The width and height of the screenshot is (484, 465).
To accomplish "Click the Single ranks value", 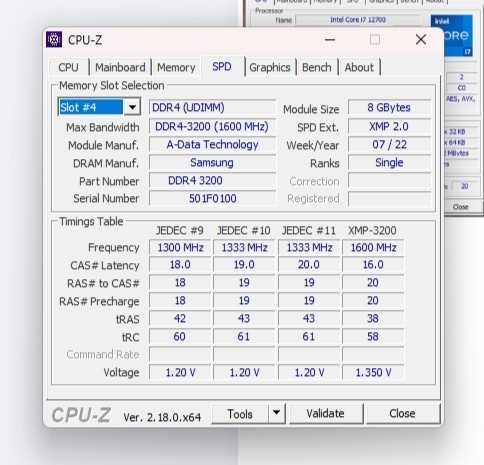I will [389, 163].
